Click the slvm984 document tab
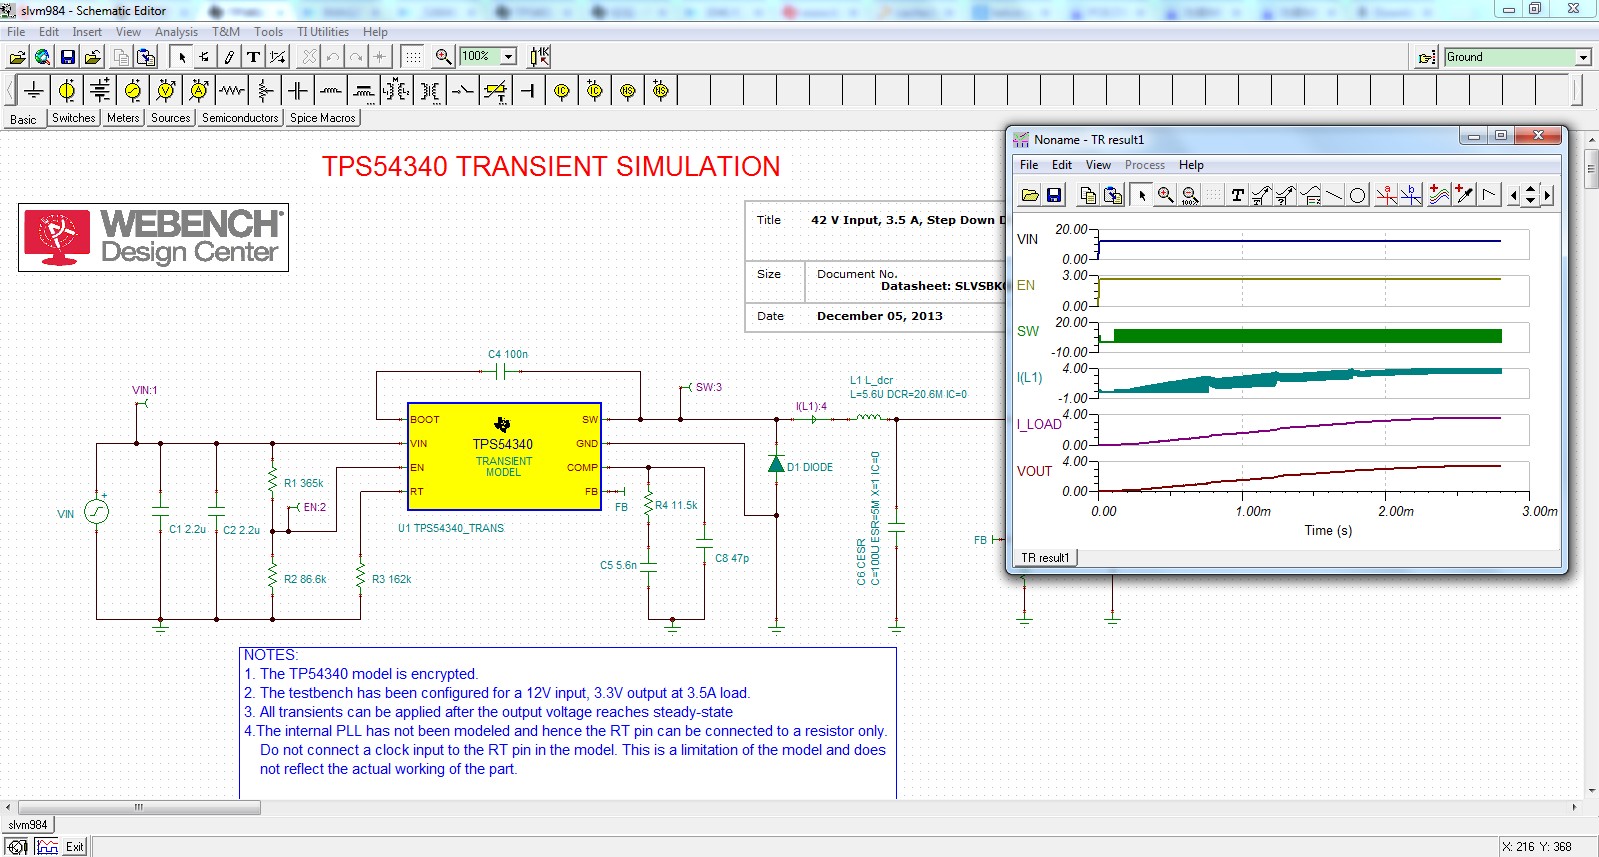Viewport: 1599px width, 857px height. pyautogui.click(x=28, y=825)
